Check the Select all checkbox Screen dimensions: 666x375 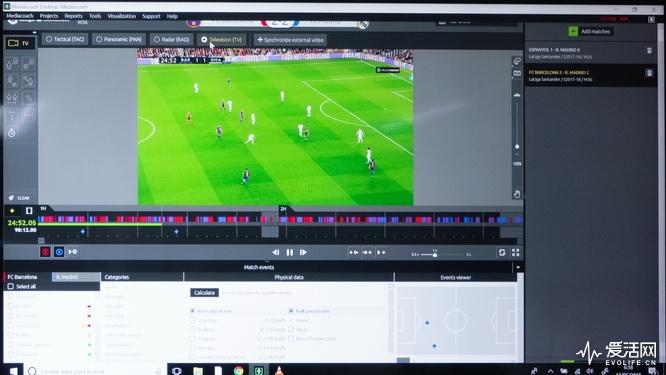point(11,286)
